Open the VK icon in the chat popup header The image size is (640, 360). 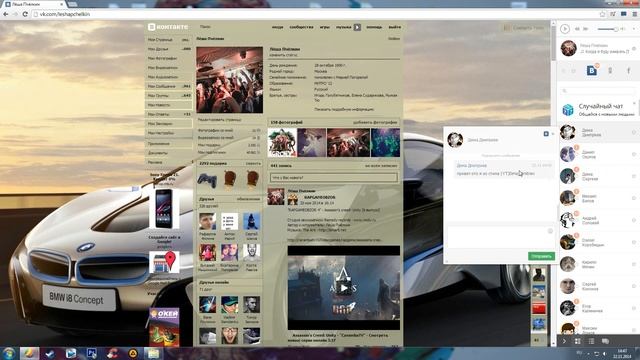pyautogui.click(x=546, y=134)
